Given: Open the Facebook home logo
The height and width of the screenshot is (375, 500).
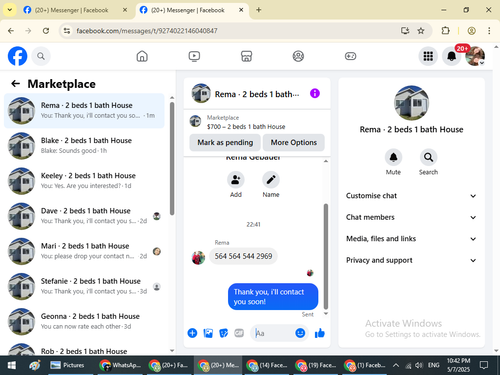Looking at the screenshot, I should click(x=17, y=56).
